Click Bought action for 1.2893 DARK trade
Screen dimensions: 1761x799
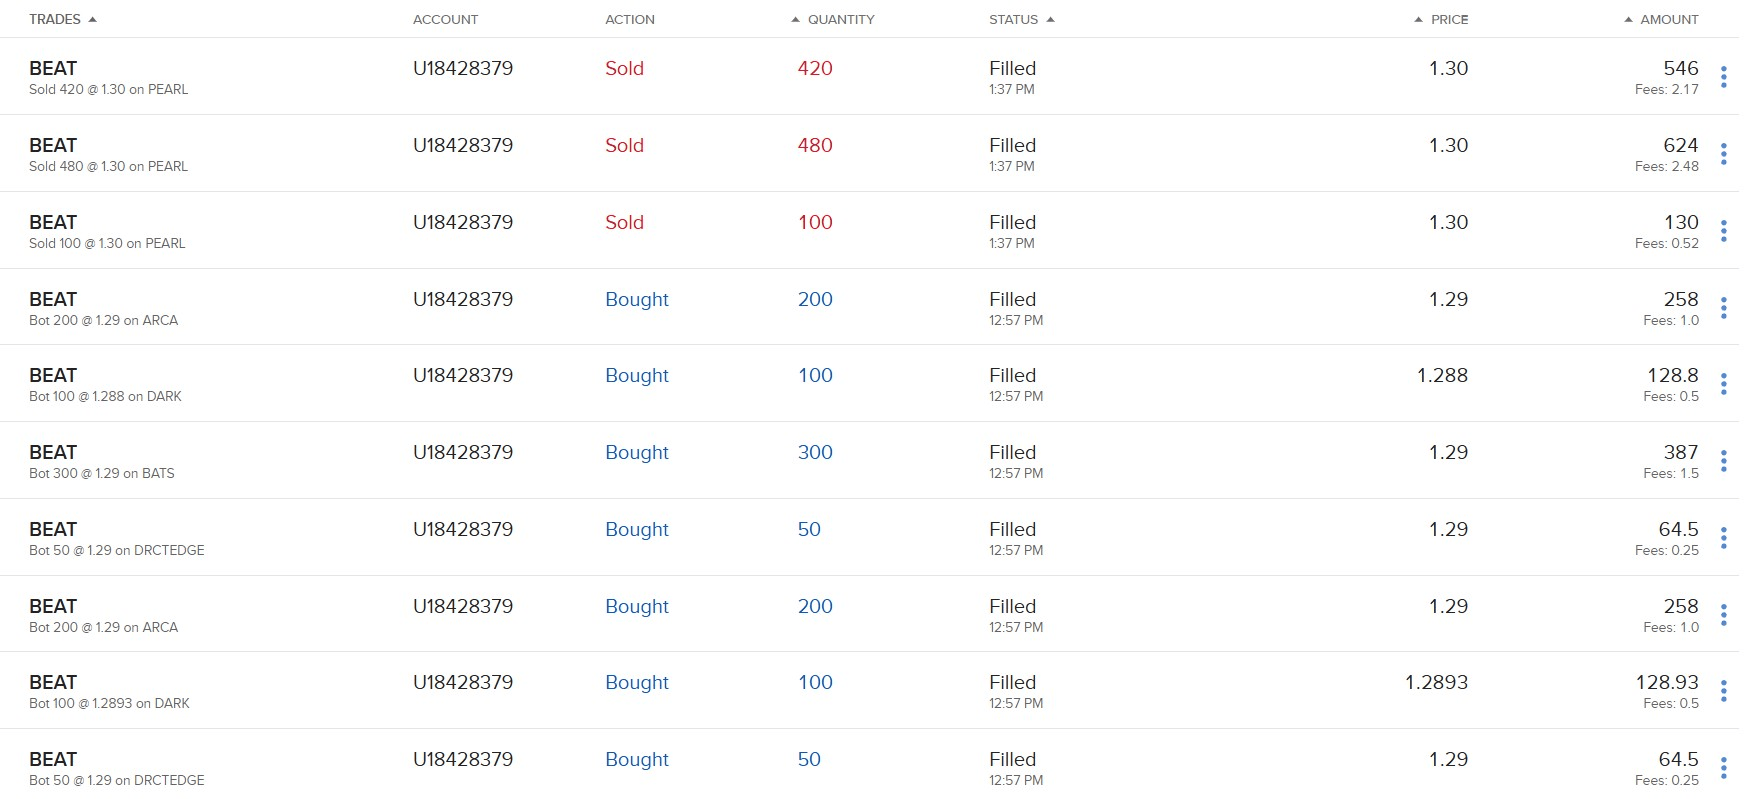pyautogui.click(x=636, y=682)
